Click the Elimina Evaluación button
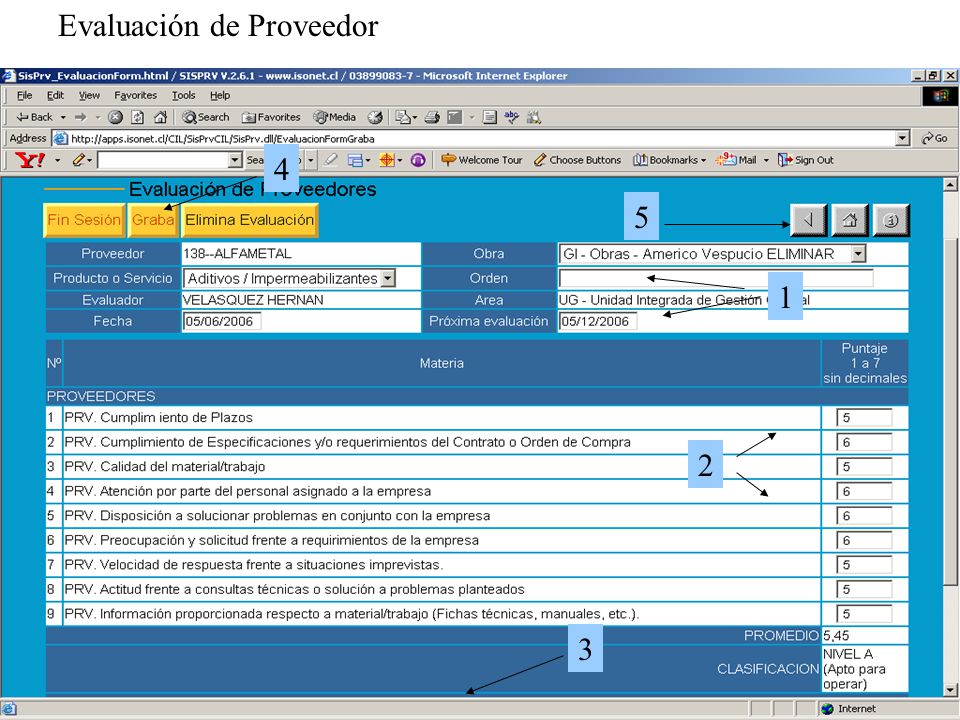Image resolution: width=960 pixels, height=720 pixels. [249, 220]
